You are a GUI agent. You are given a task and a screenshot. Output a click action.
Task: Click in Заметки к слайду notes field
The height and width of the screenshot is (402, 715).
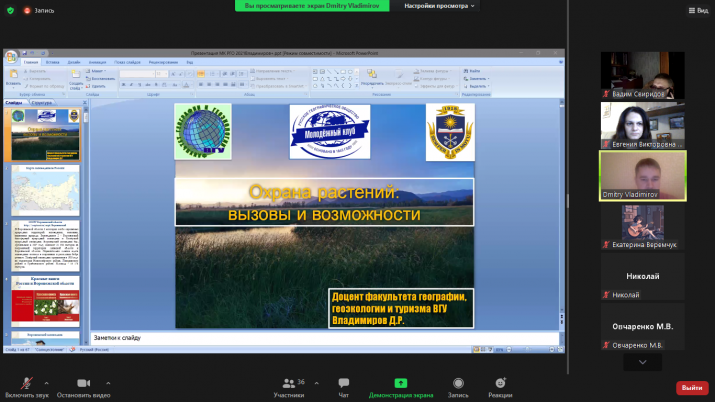[x=325, y=338]
